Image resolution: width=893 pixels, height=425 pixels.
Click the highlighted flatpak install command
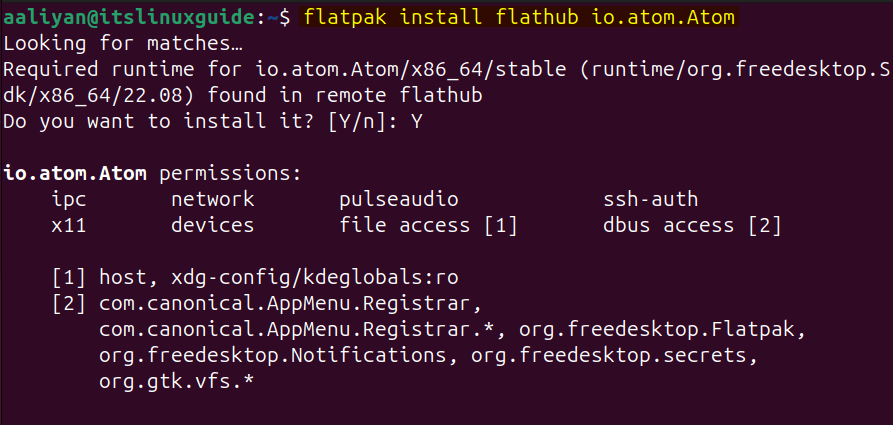520,18
